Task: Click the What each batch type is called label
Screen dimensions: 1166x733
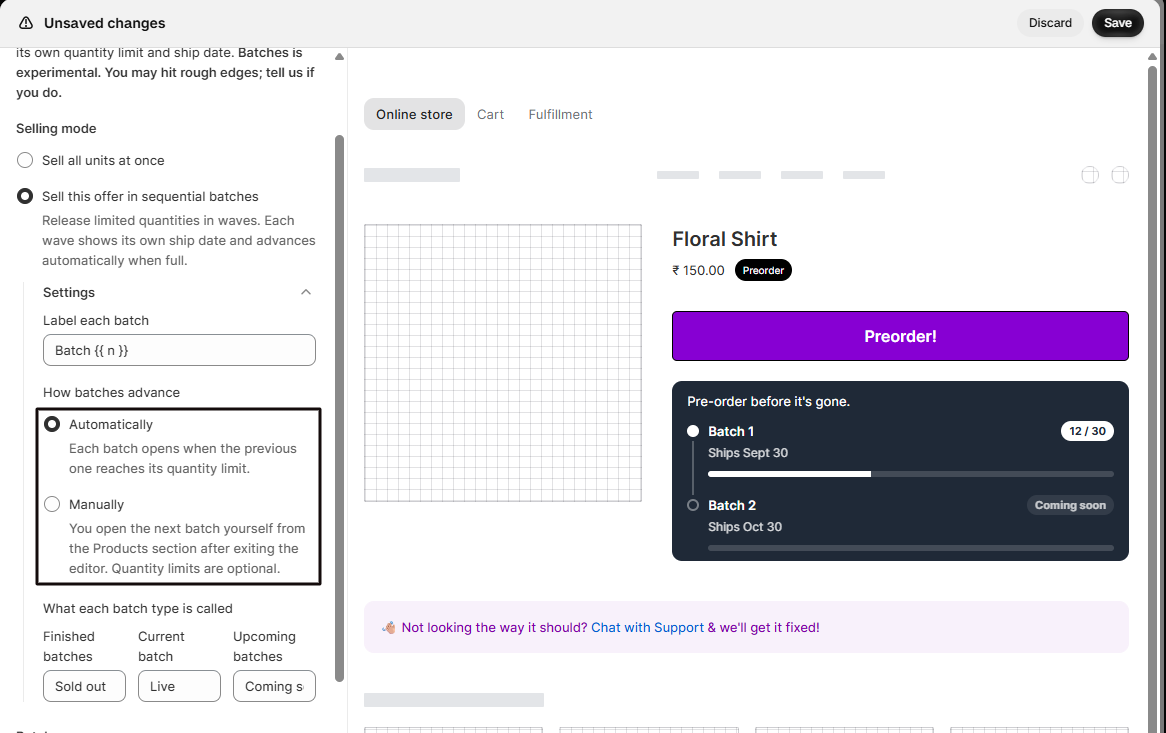Action: click(138, 609)
